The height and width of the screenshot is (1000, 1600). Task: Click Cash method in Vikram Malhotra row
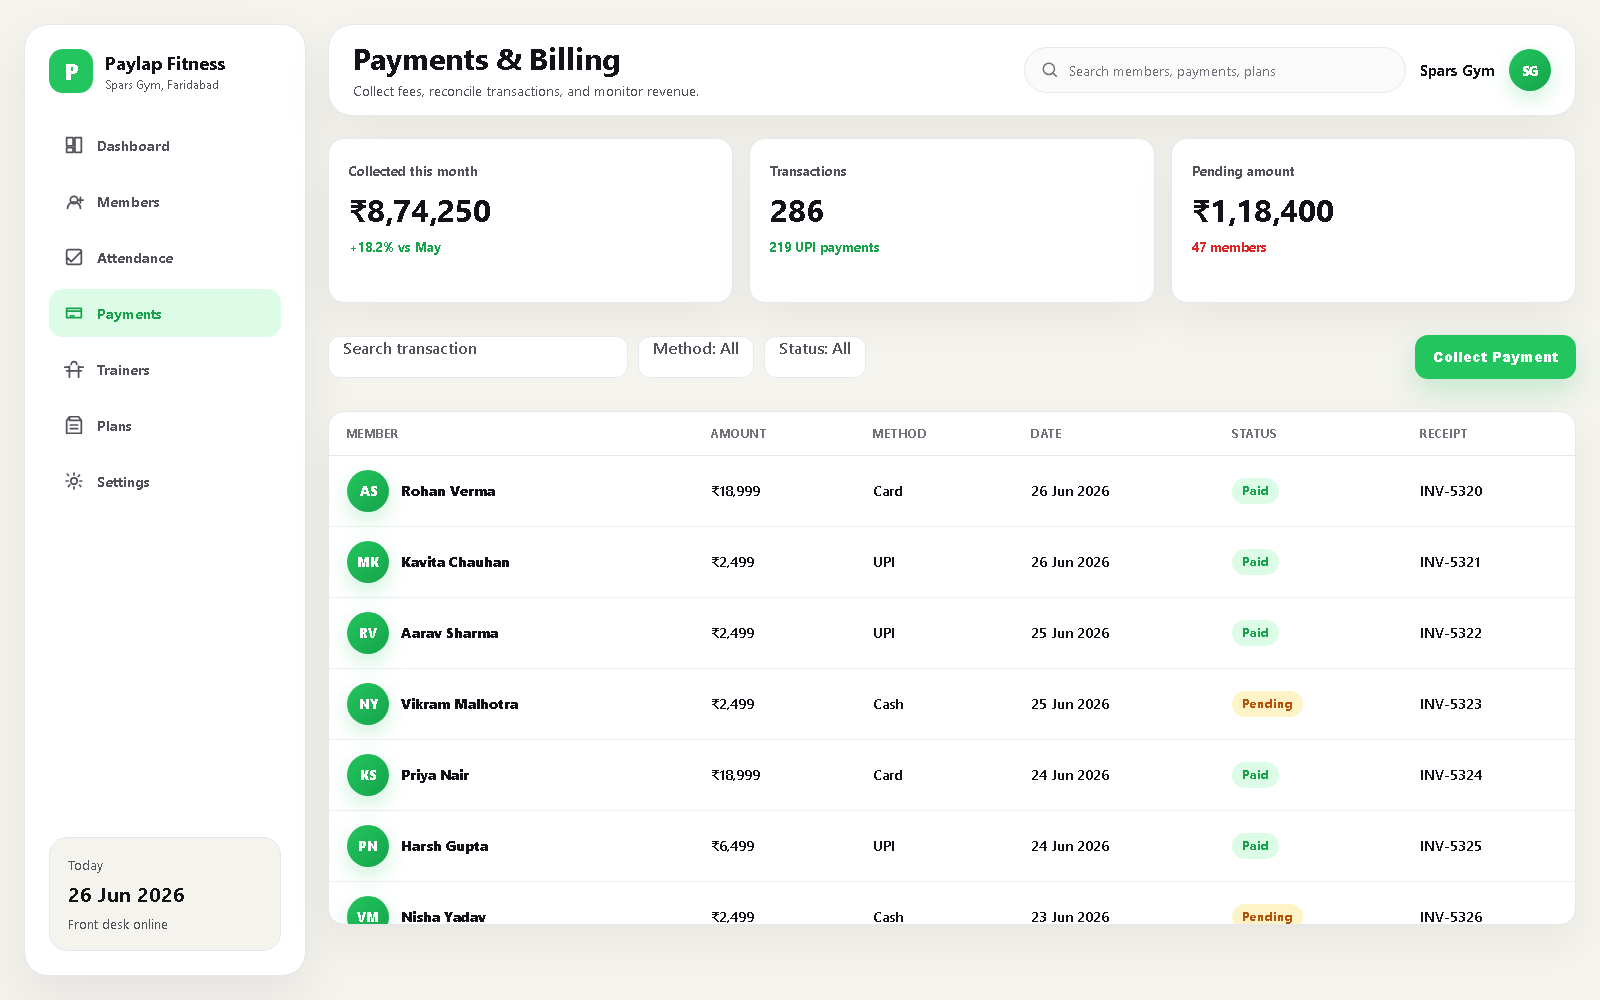pyautogui.click(x=888, y=704)
